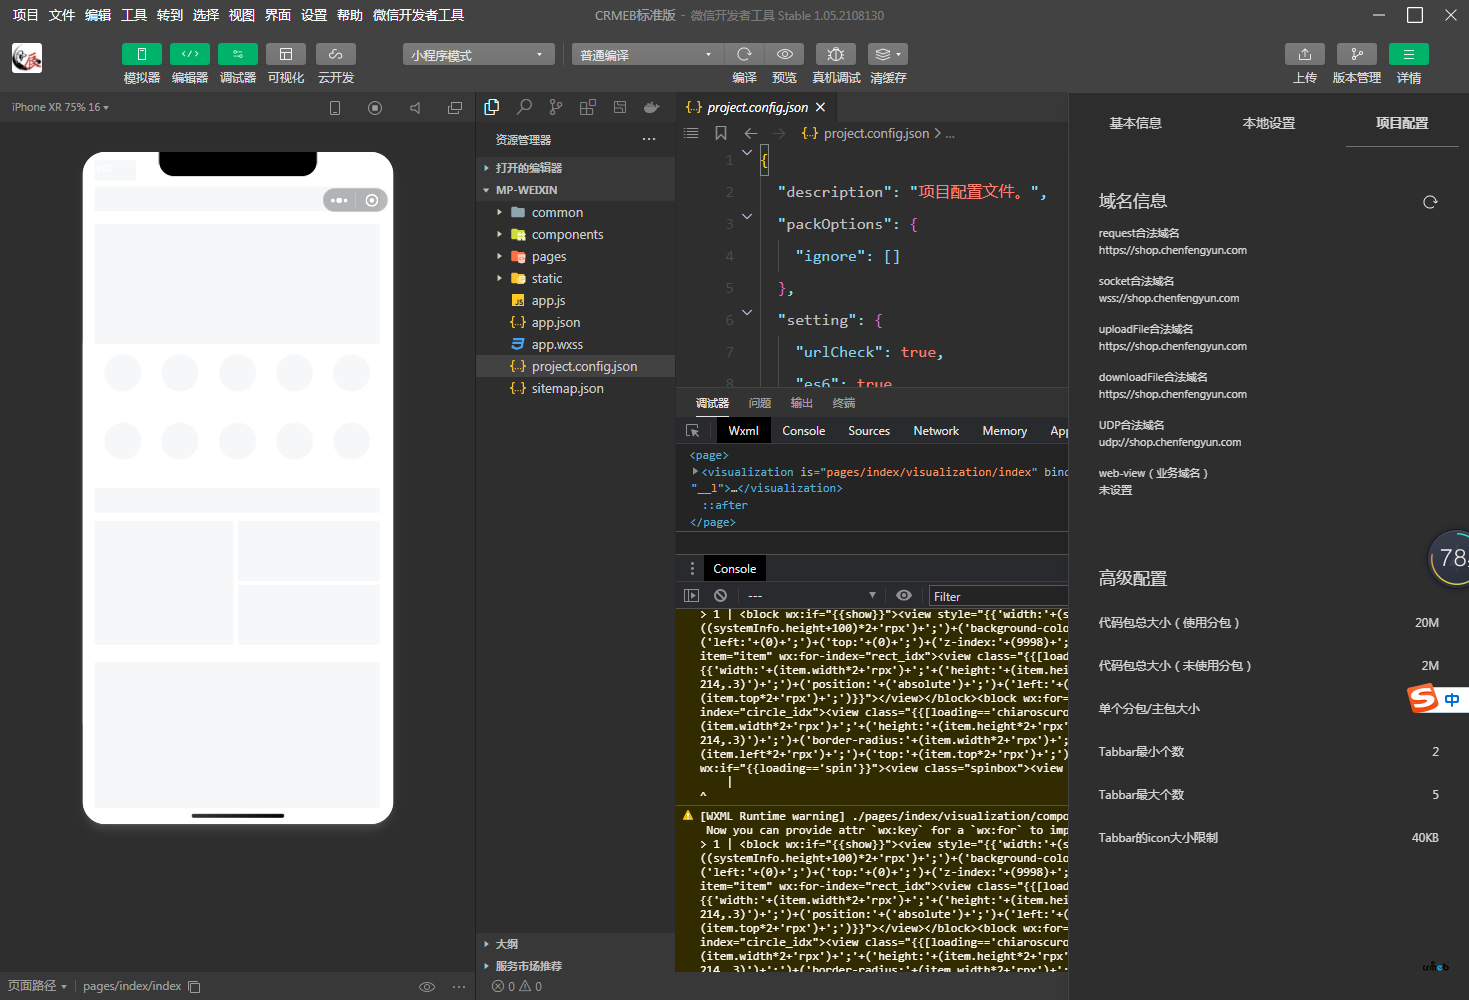Open the 资源管理器 more actions ellipsis
The image size is (1469, 1000).
coord(649,139)
